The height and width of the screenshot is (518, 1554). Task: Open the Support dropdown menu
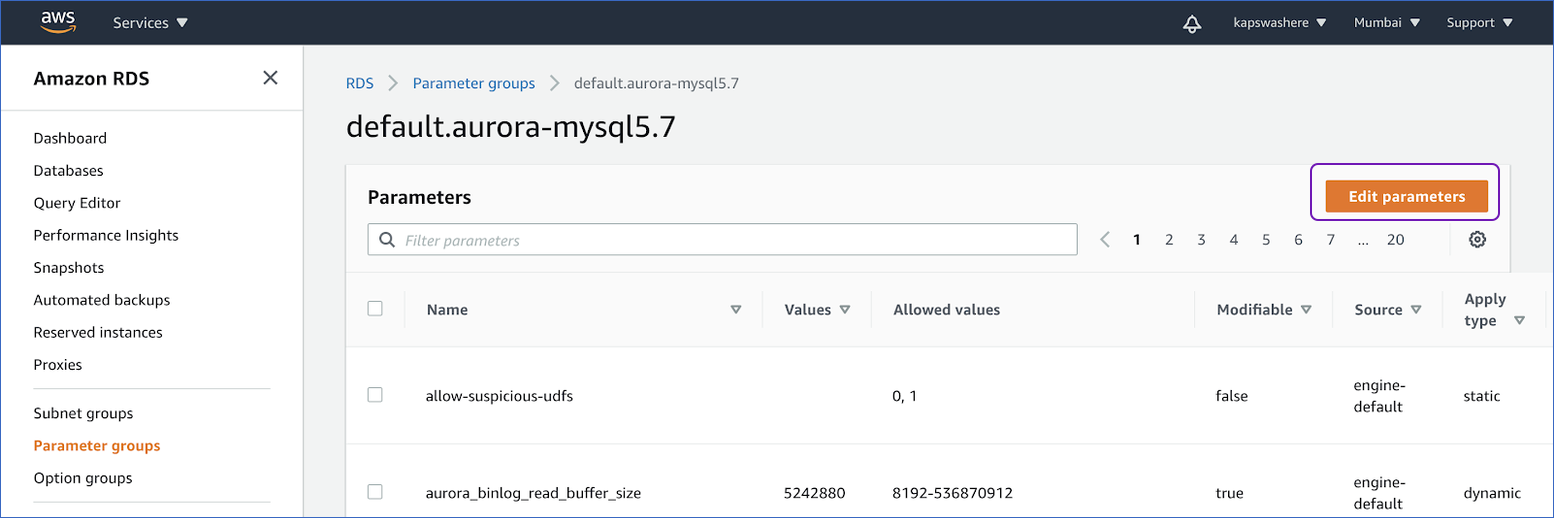1480,22
